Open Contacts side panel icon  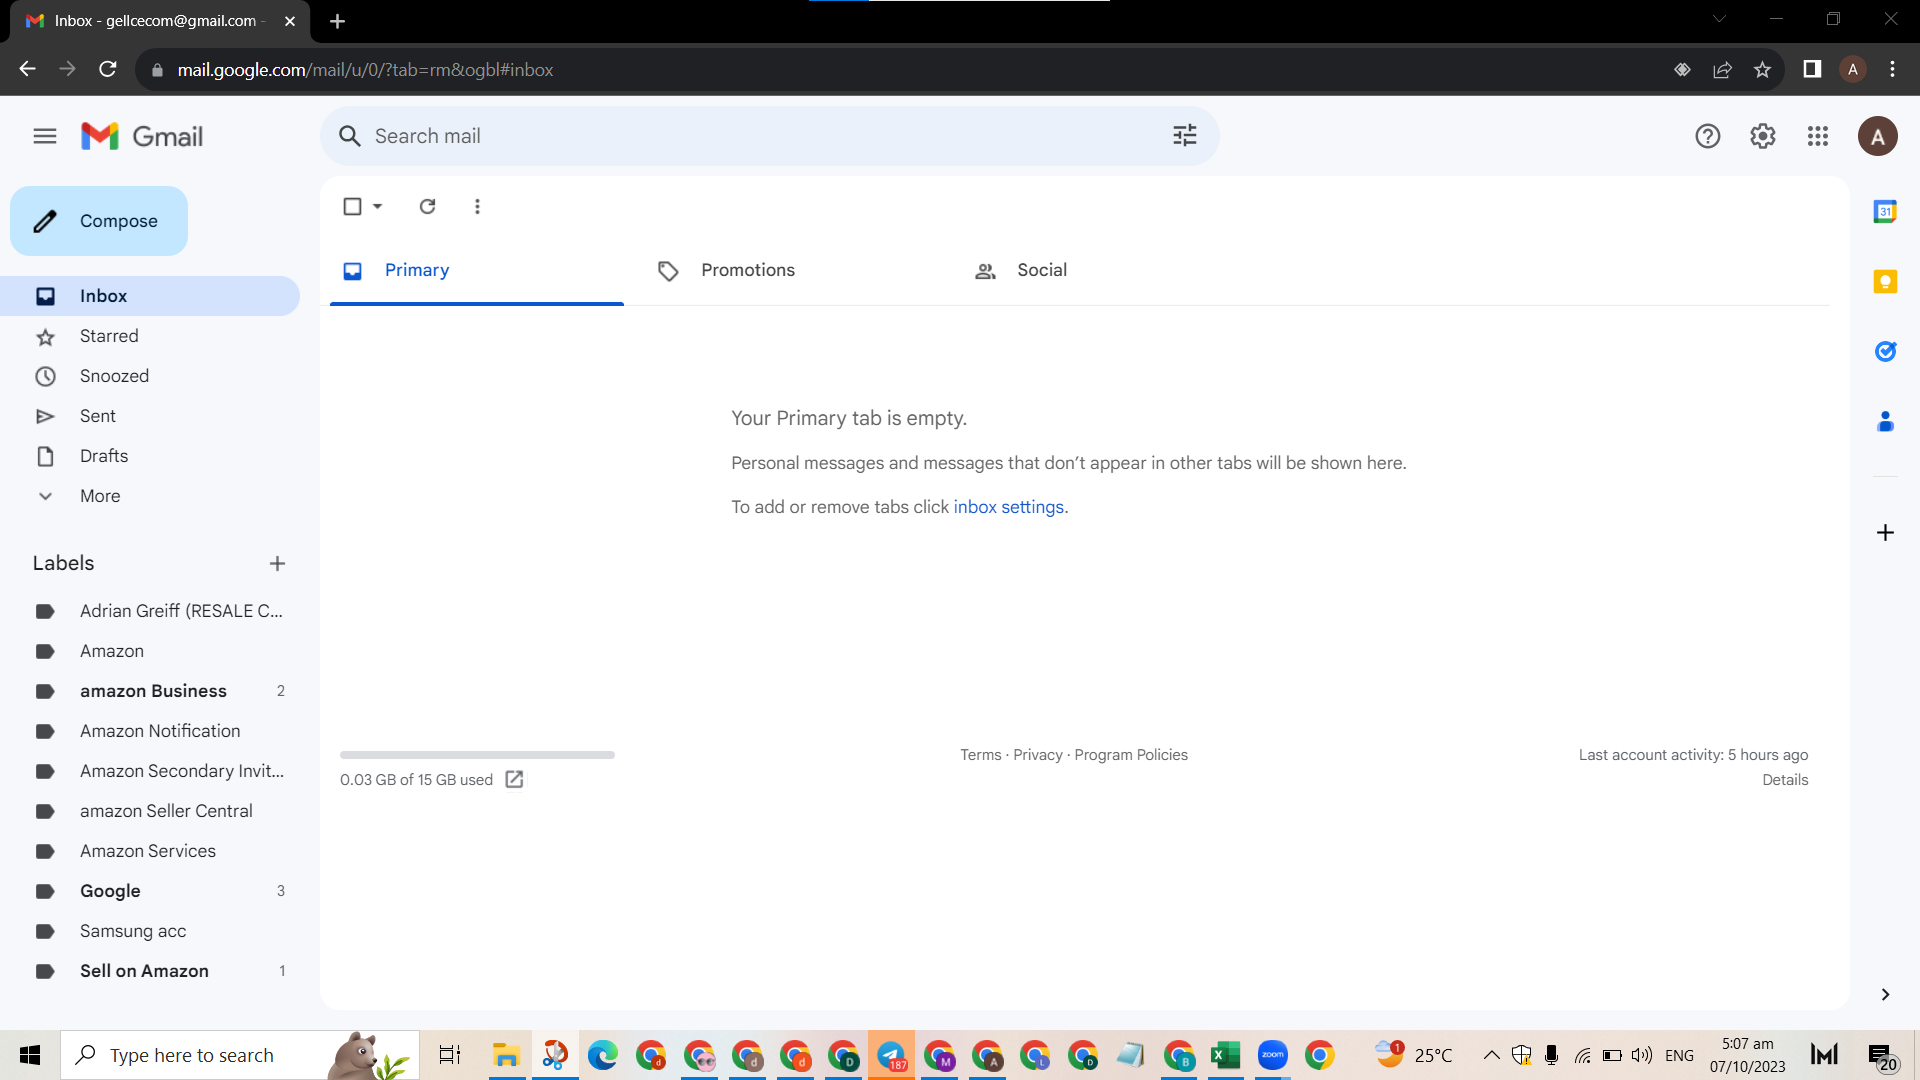[1885, 421]
